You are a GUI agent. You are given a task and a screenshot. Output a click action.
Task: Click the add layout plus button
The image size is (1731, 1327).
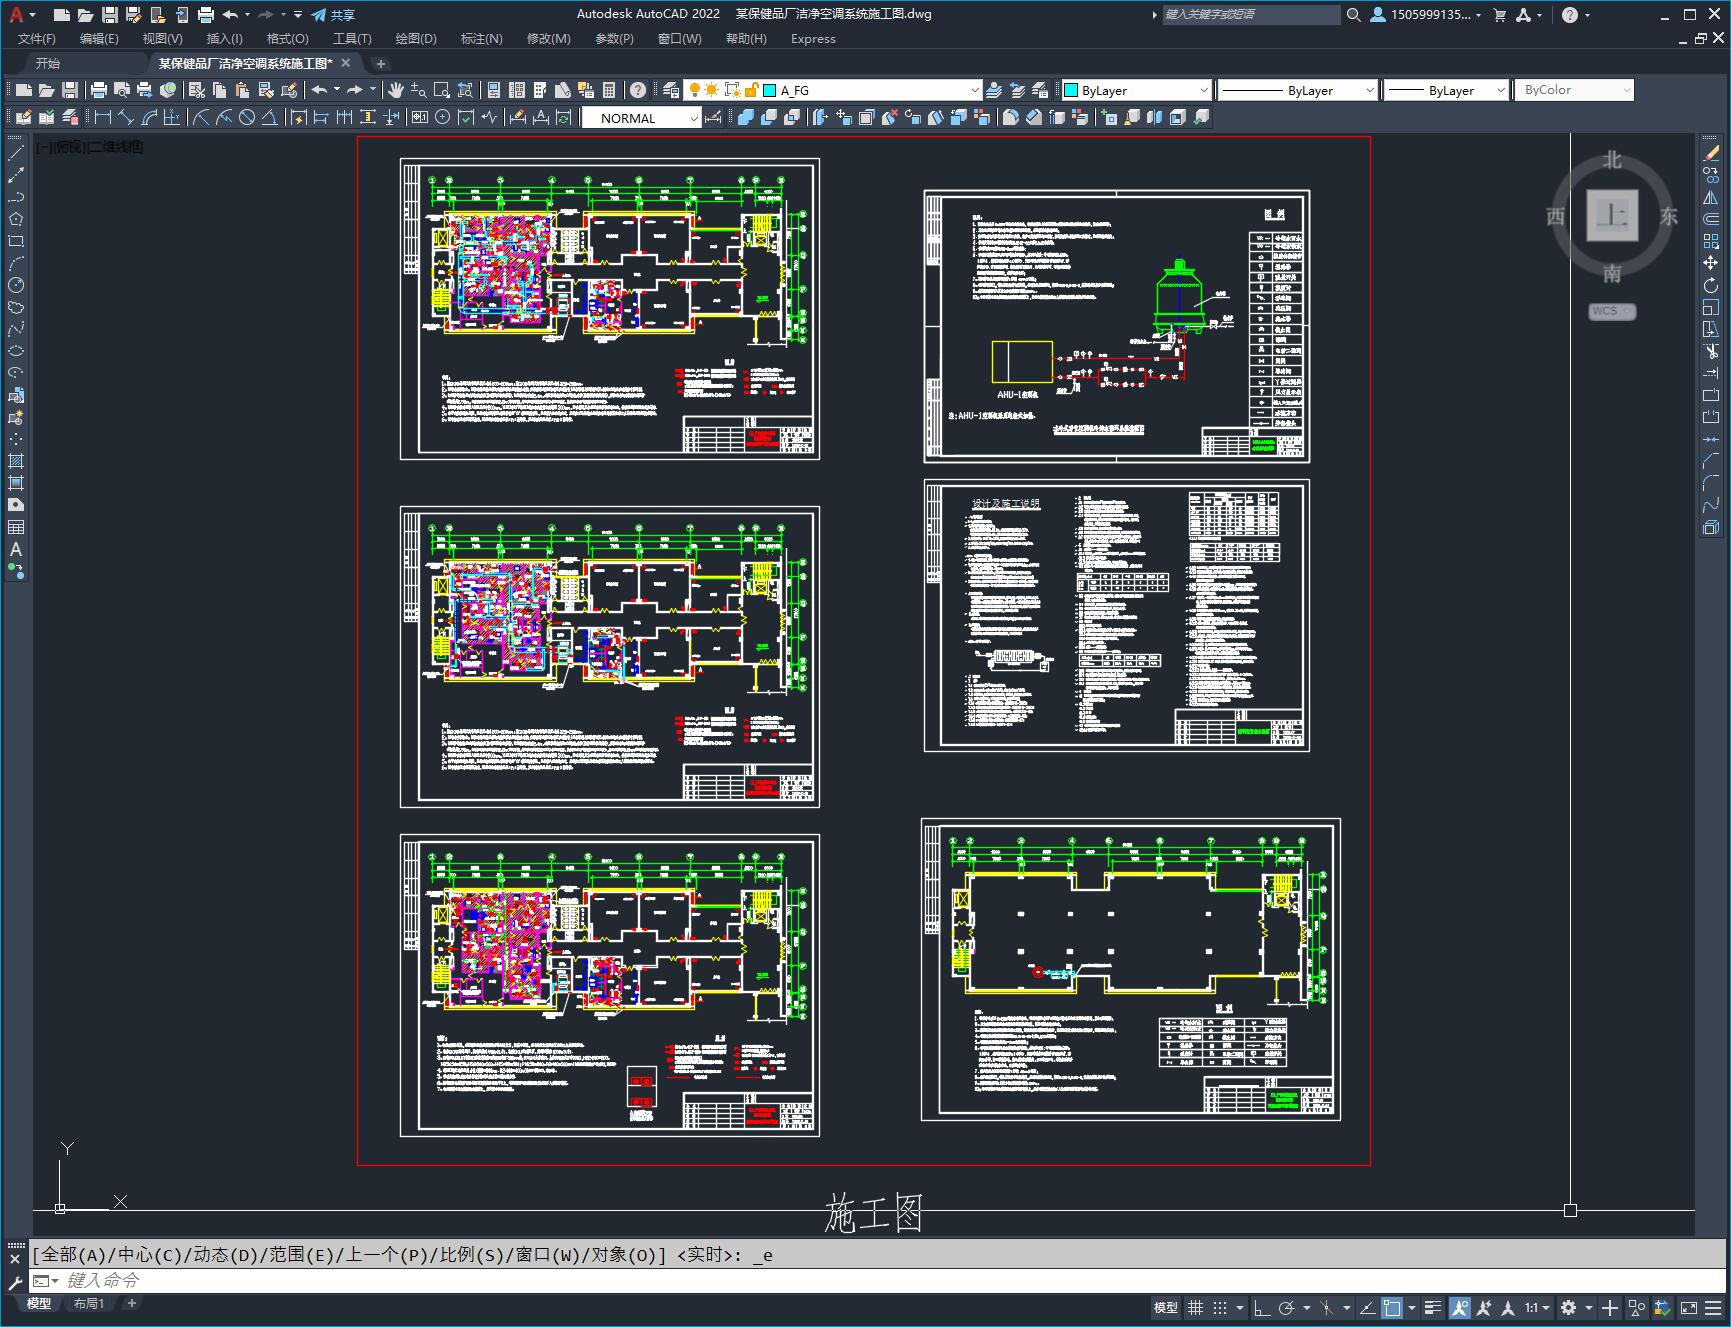[x=131, y=1303]
